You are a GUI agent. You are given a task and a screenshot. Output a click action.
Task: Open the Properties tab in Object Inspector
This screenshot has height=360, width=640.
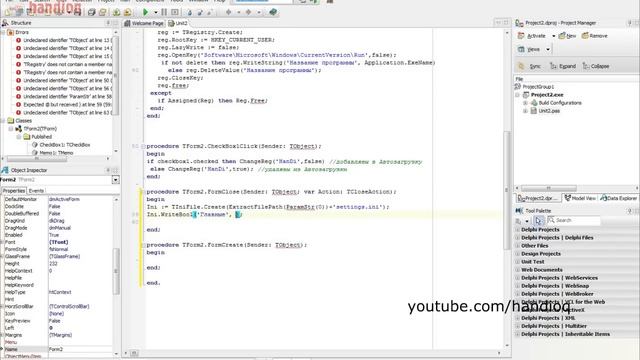(14, 191)
